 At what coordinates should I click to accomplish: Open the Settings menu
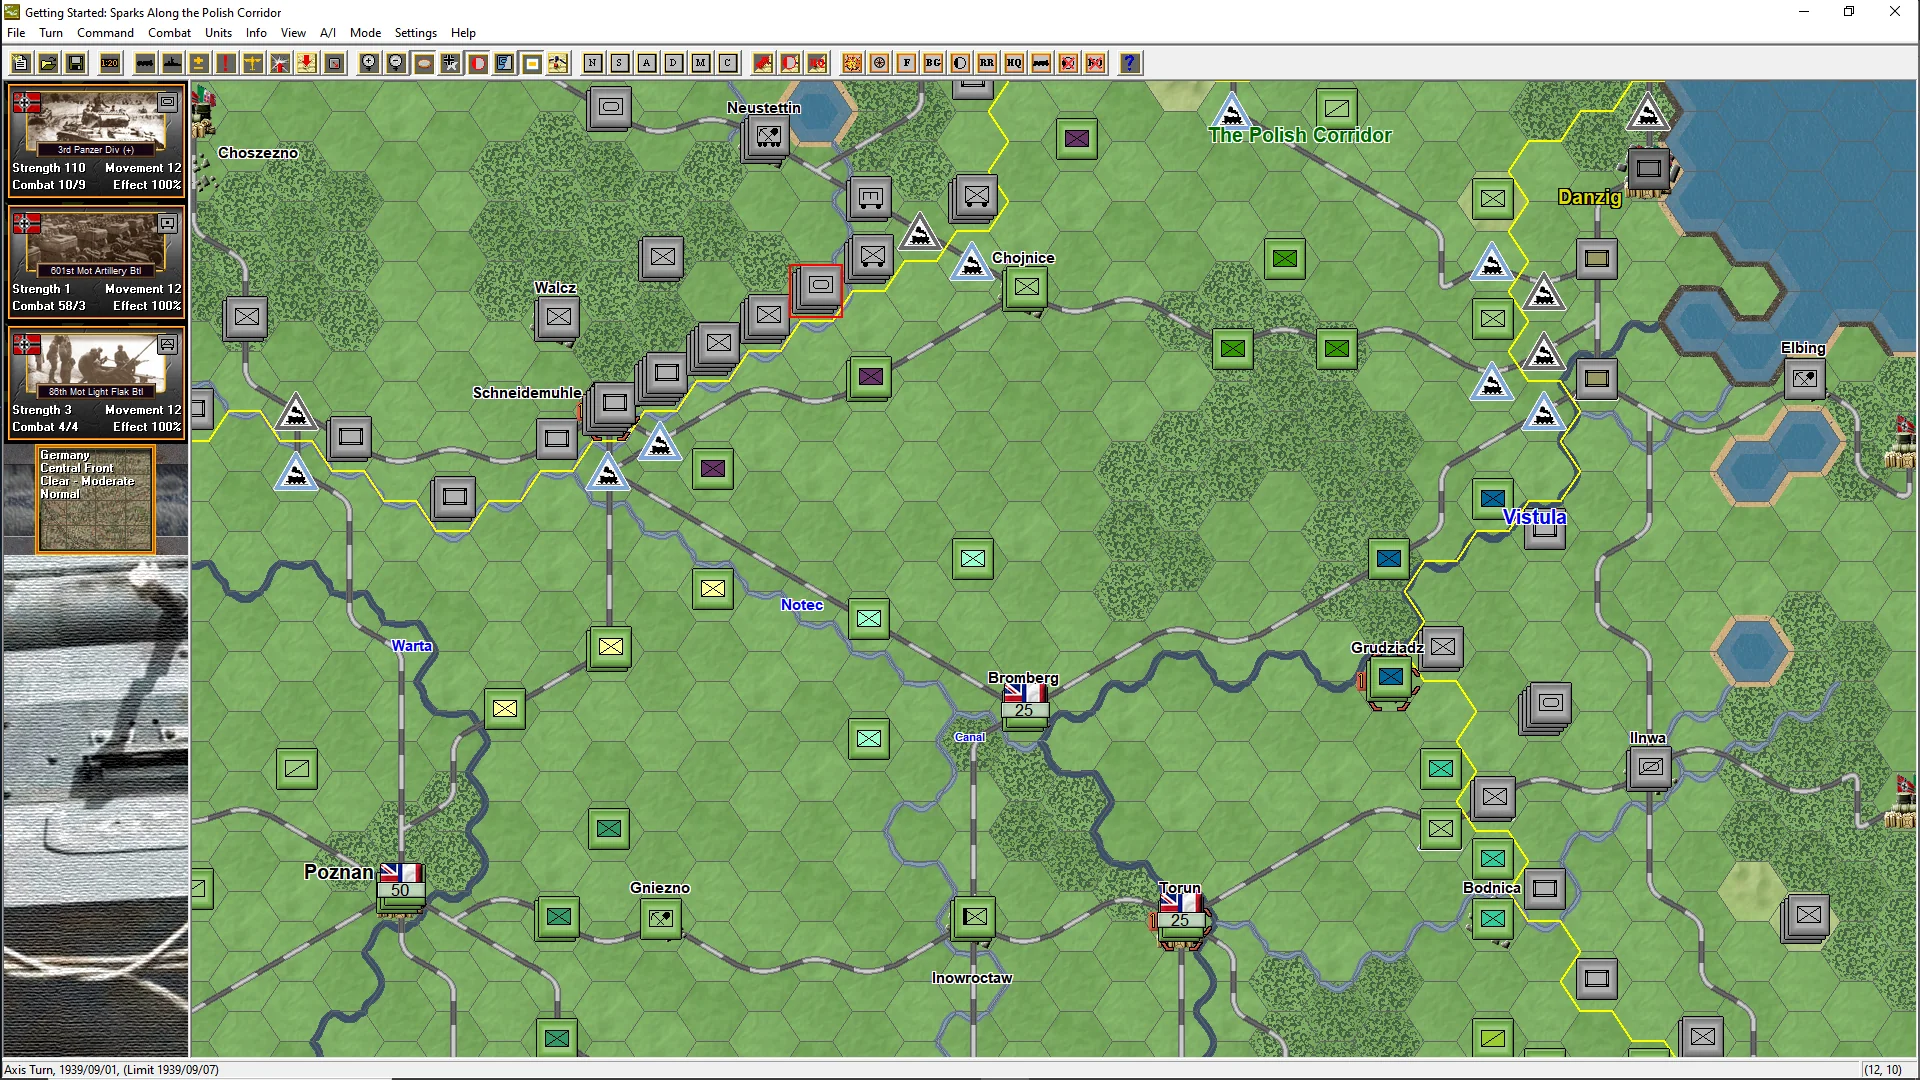(x=416, y=33)
